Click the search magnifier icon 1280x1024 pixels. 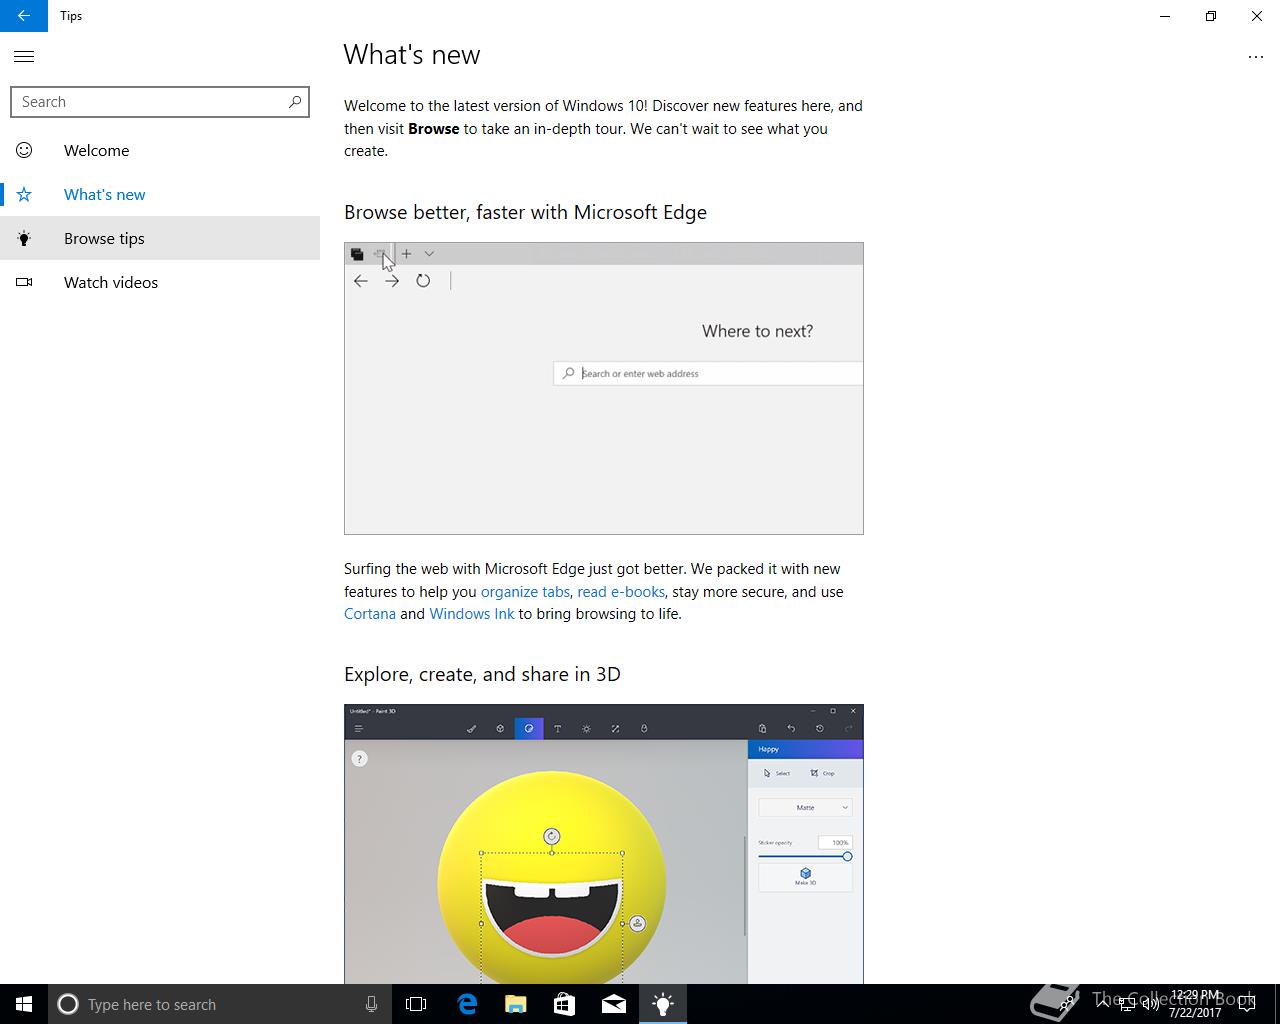click(295, 102)
